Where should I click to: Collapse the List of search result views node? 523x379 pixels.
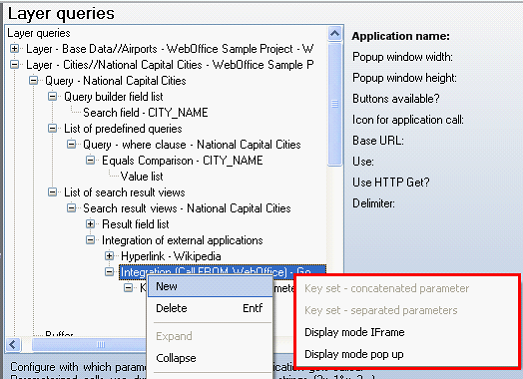click(x=52, y=192)
